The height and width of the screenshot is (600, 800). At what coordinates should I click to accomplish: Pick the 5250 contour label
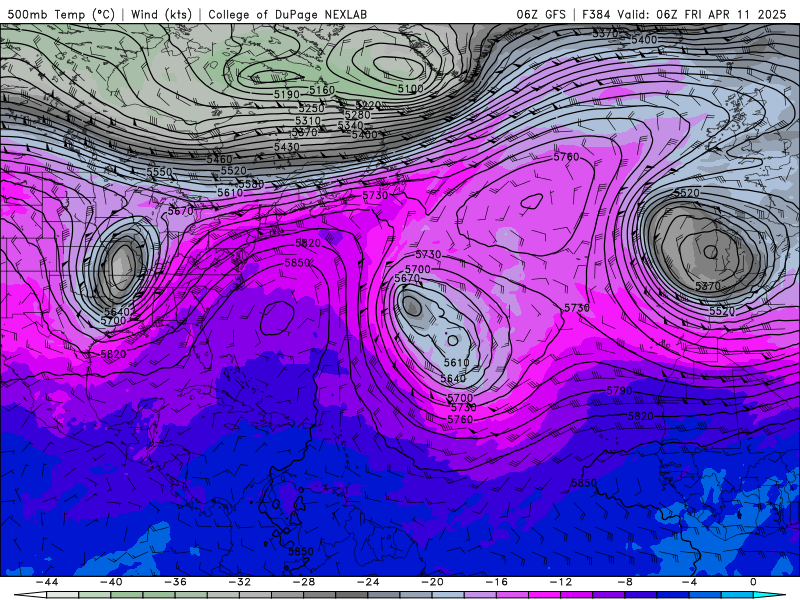[311, 108]
